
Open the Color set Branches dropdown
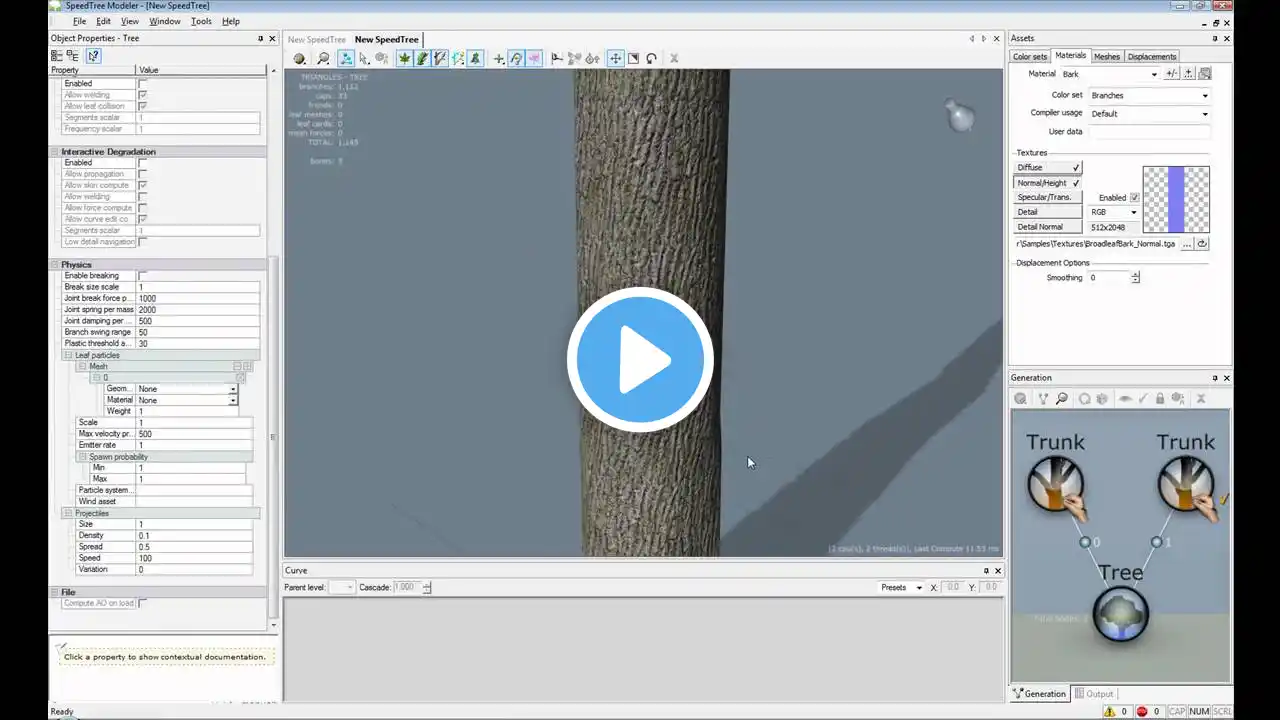[1149, 96]
